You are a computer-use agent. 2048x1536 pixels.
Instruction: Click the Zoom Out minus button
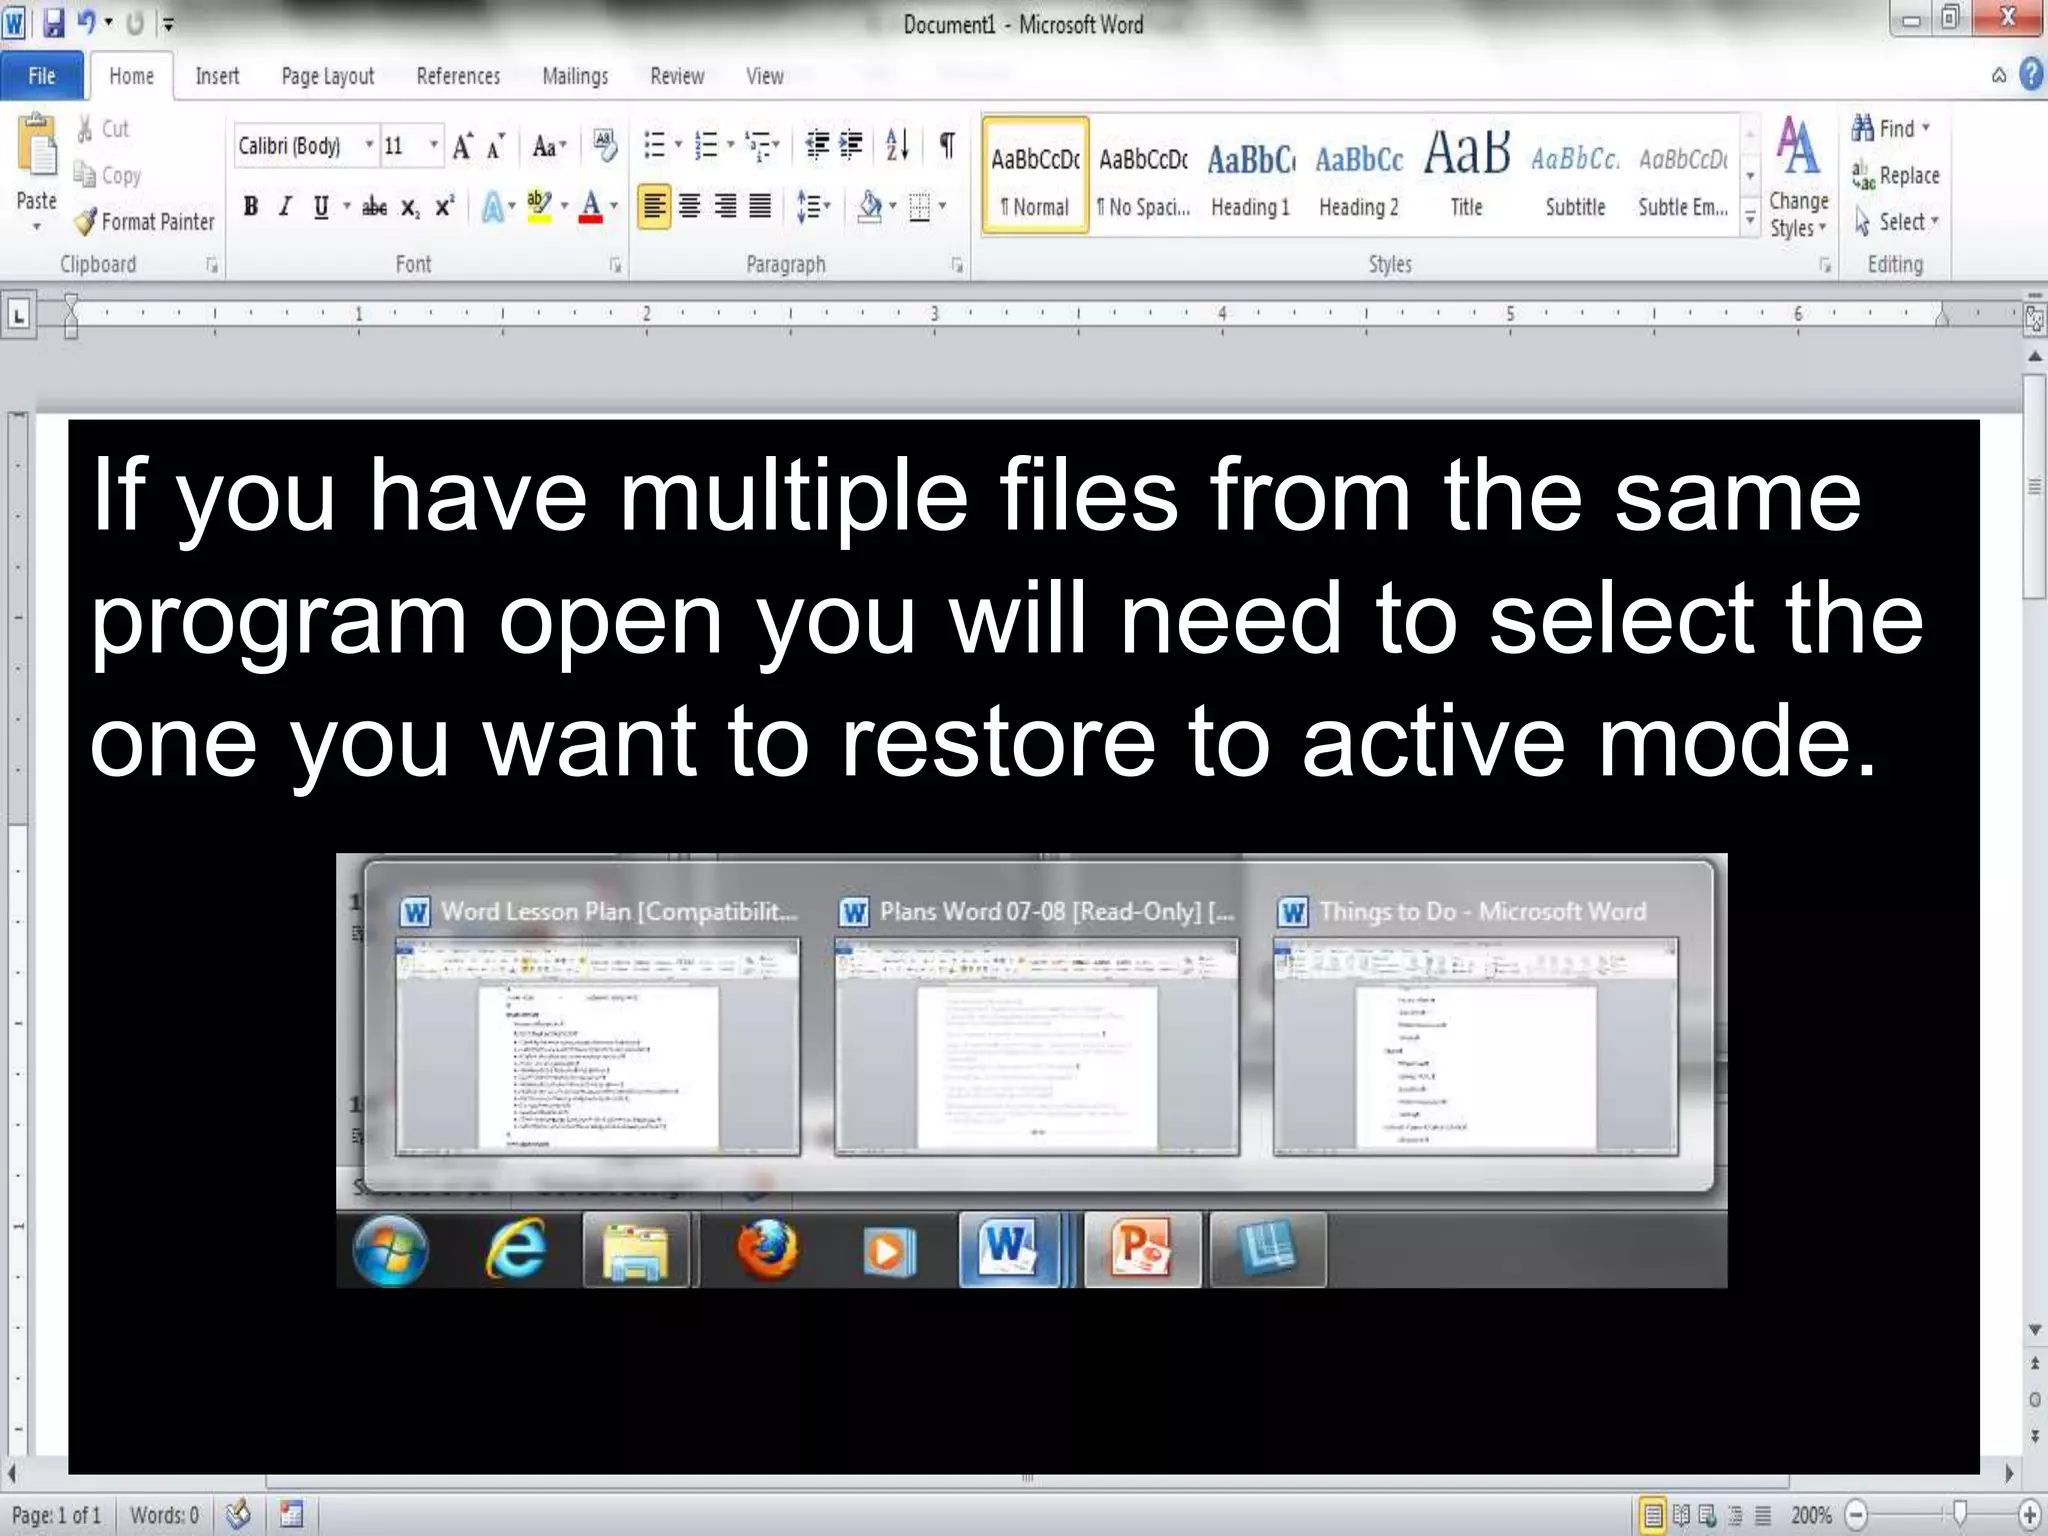(x=1856, y=1515)
